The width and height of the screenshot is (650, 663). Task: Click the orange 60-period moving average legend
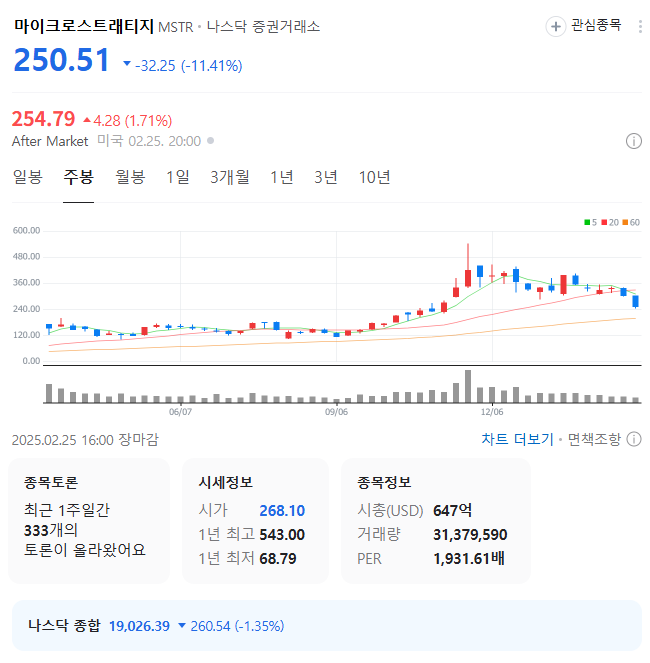pyautogui.click(x=631, y=222)
